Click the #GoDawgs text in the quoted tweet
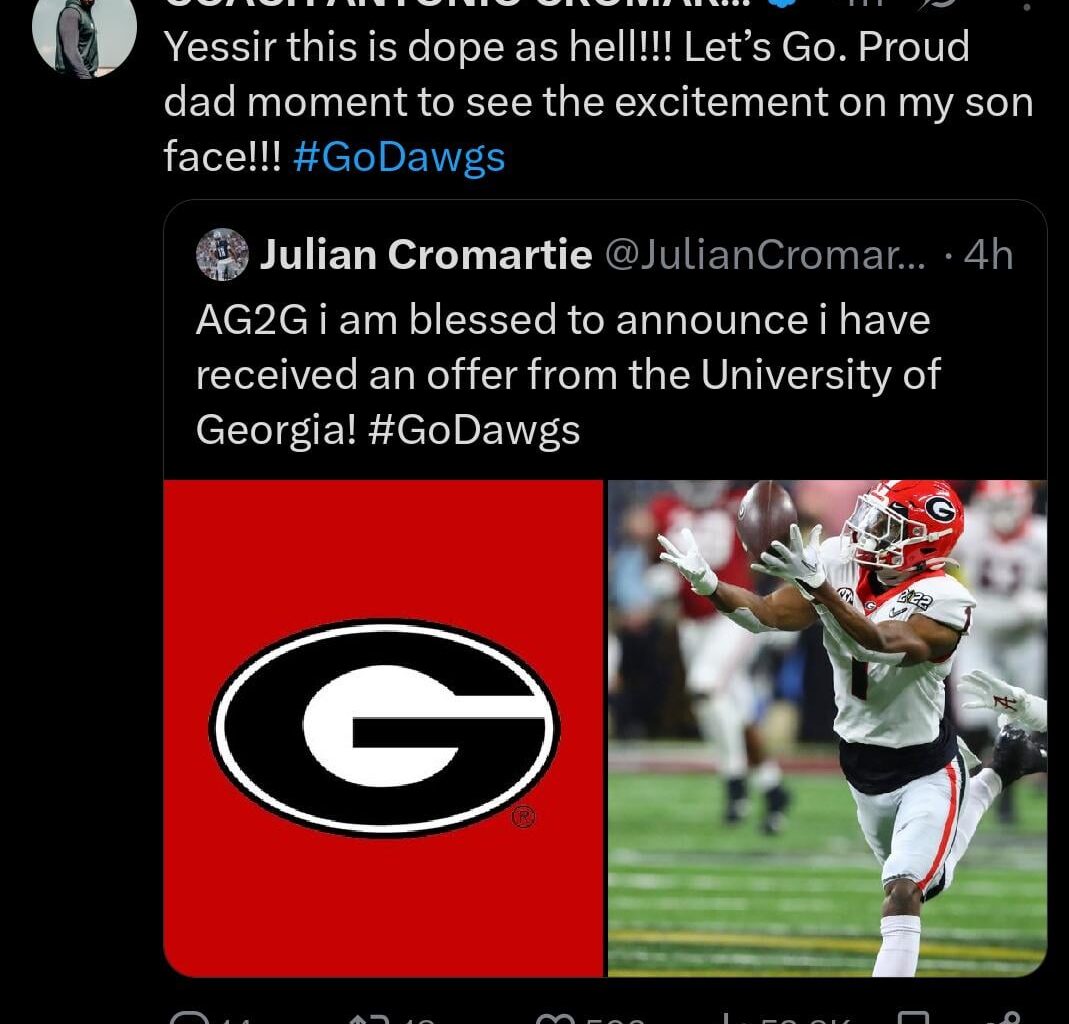The height and width of the screenshot is (1024, 1069). [x=474, y=429]
